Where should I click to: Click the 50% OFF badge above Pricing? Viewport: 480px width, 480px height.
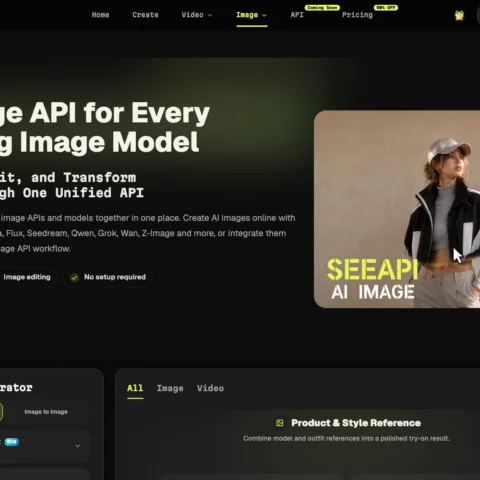click(386, 7)
